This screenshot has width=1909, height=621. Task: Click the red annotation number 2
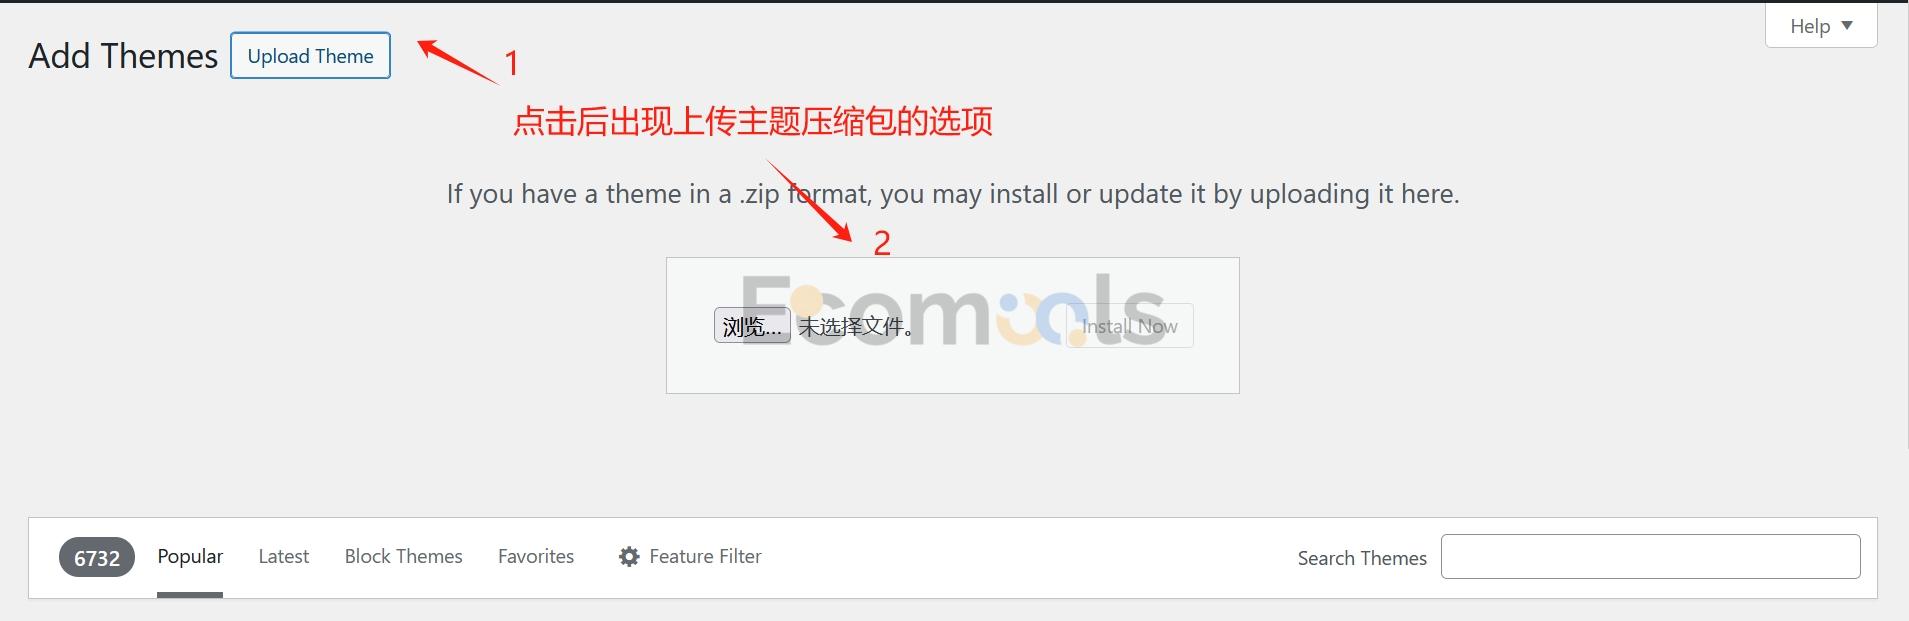pyautogui.click(x=882, y=243)
